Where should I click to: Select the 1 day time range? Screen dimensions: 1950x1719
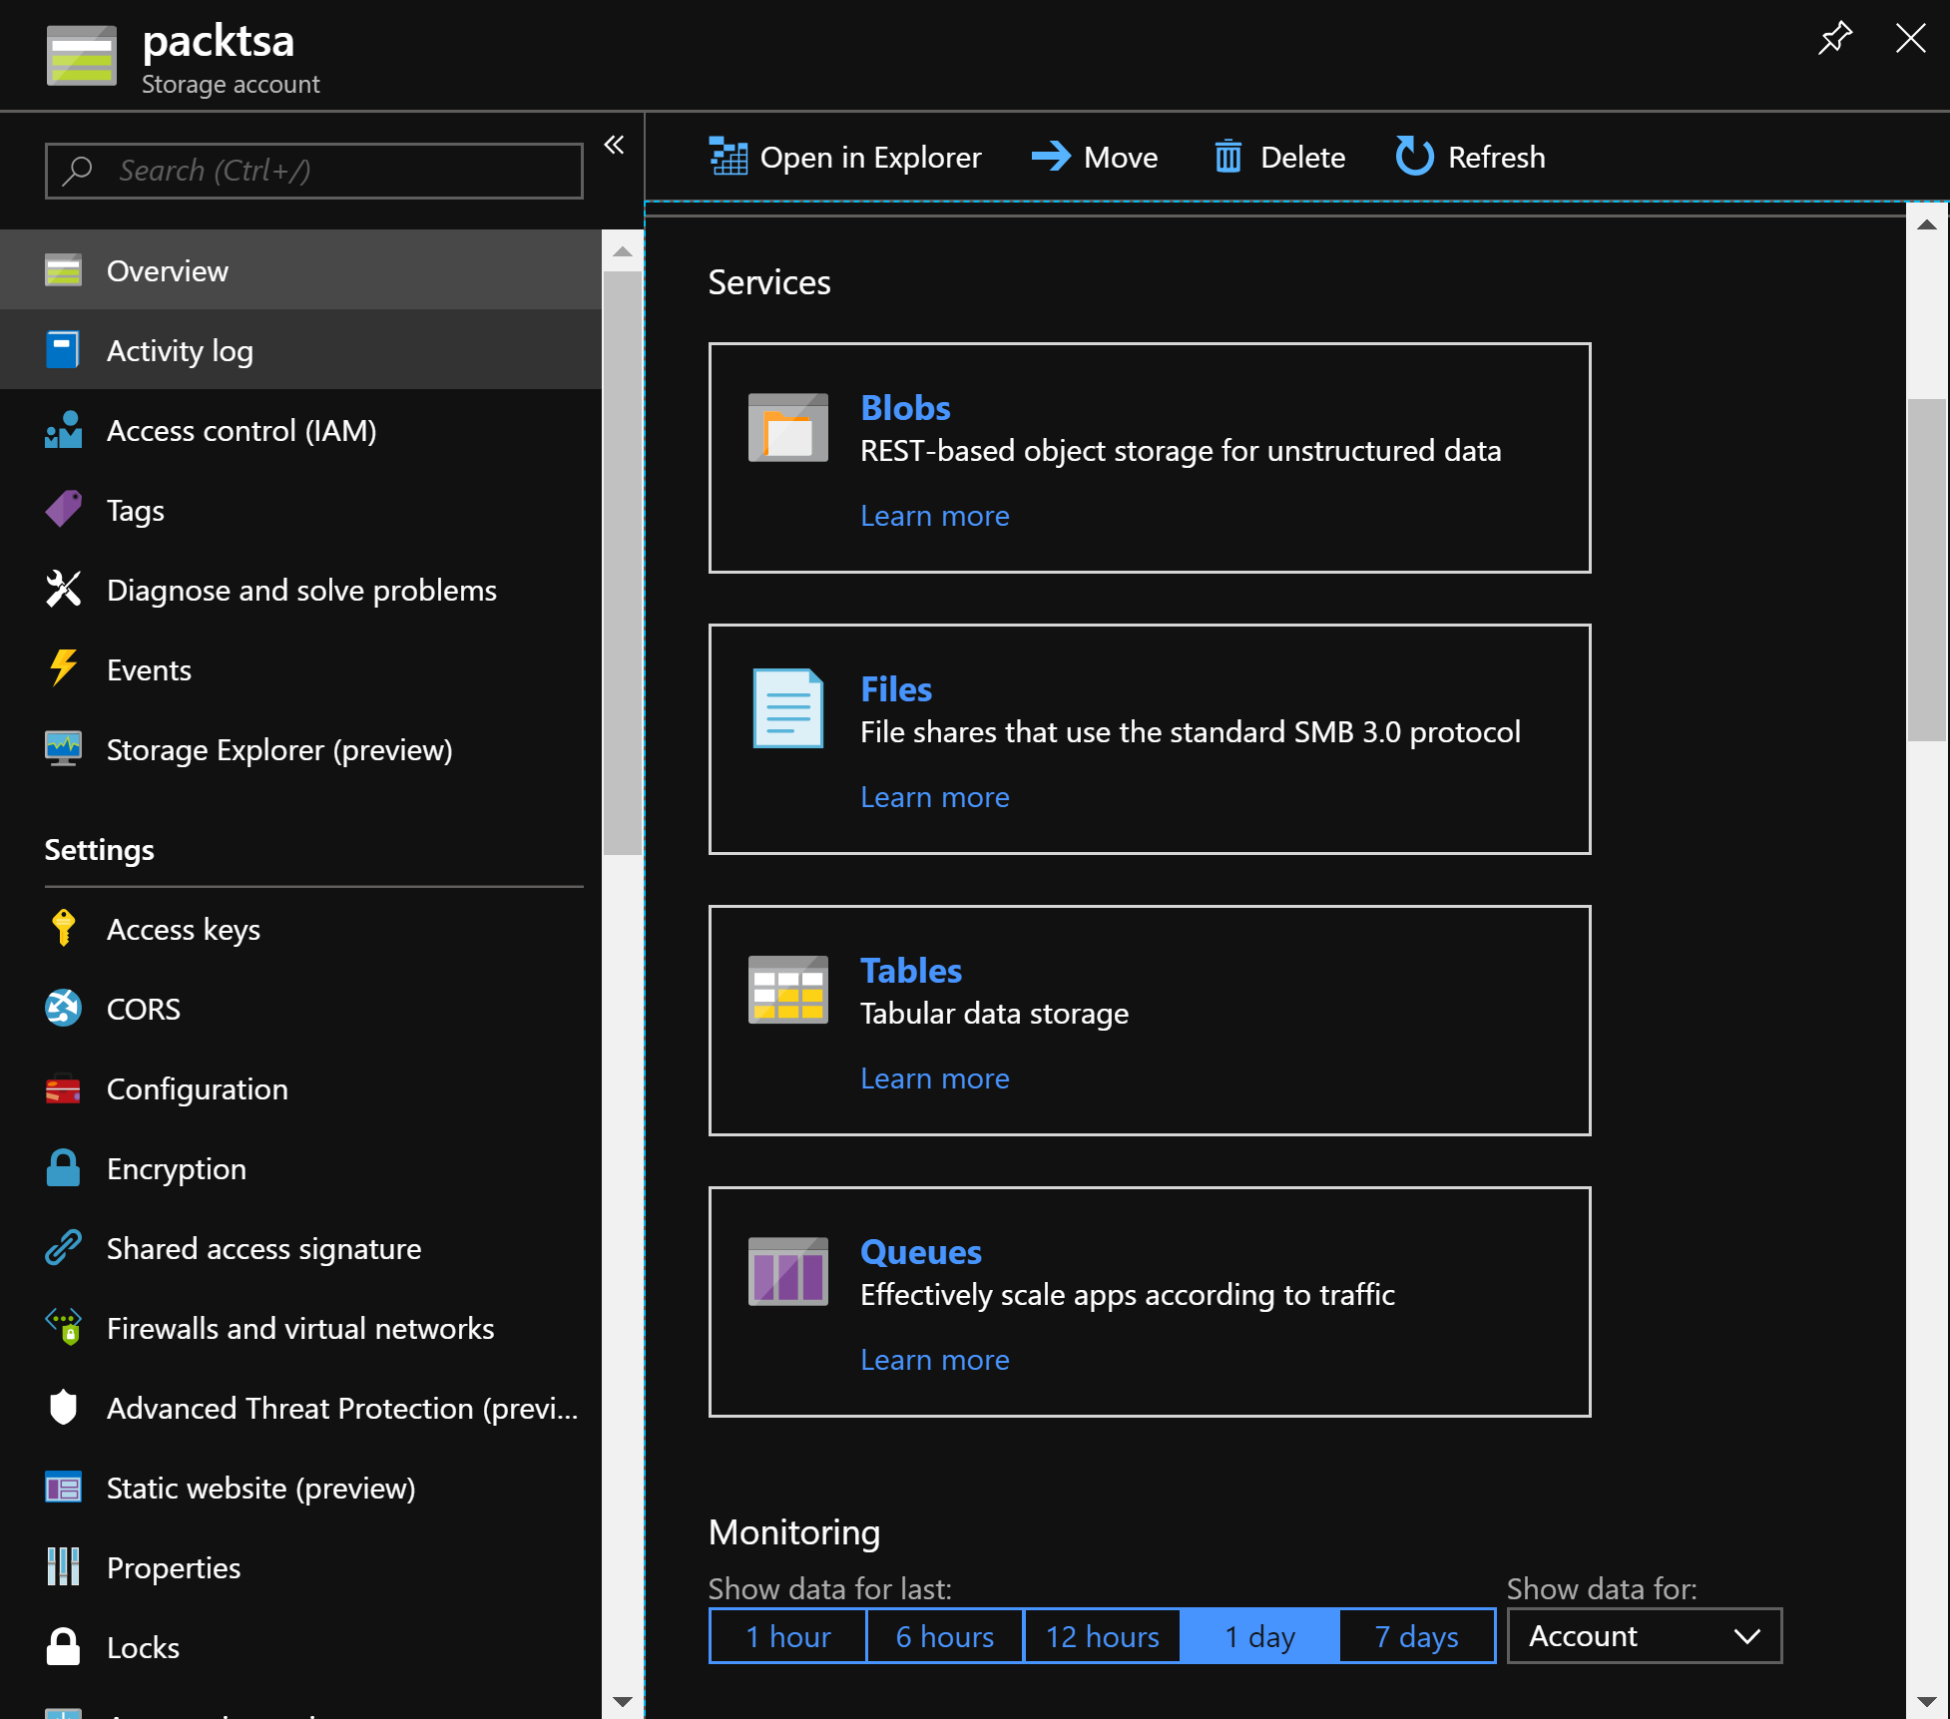1260,1636
